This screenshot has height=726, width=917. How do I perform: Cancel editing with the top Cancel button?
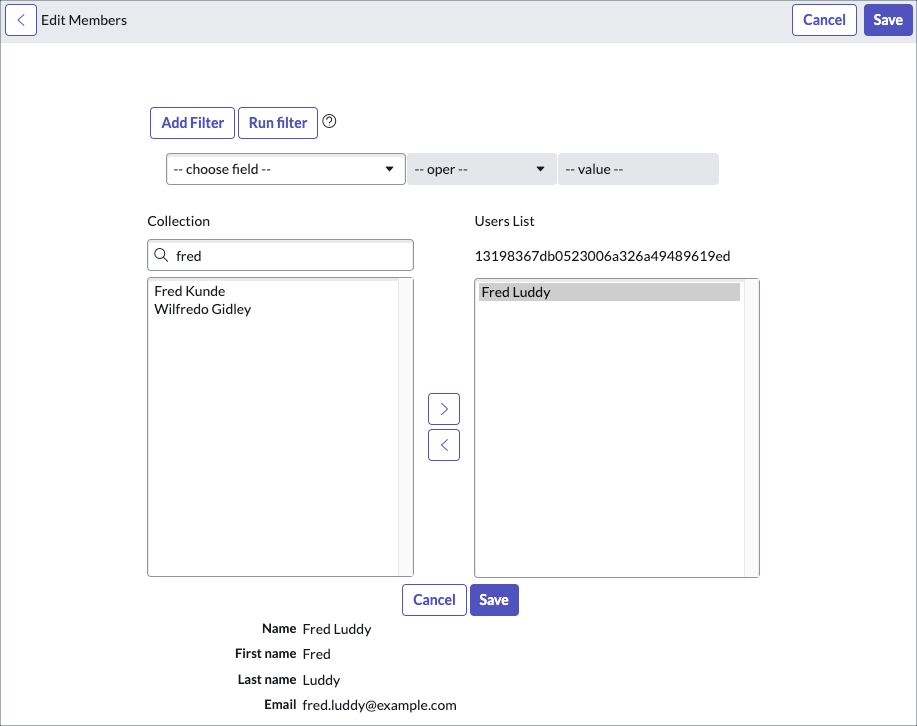823,19
